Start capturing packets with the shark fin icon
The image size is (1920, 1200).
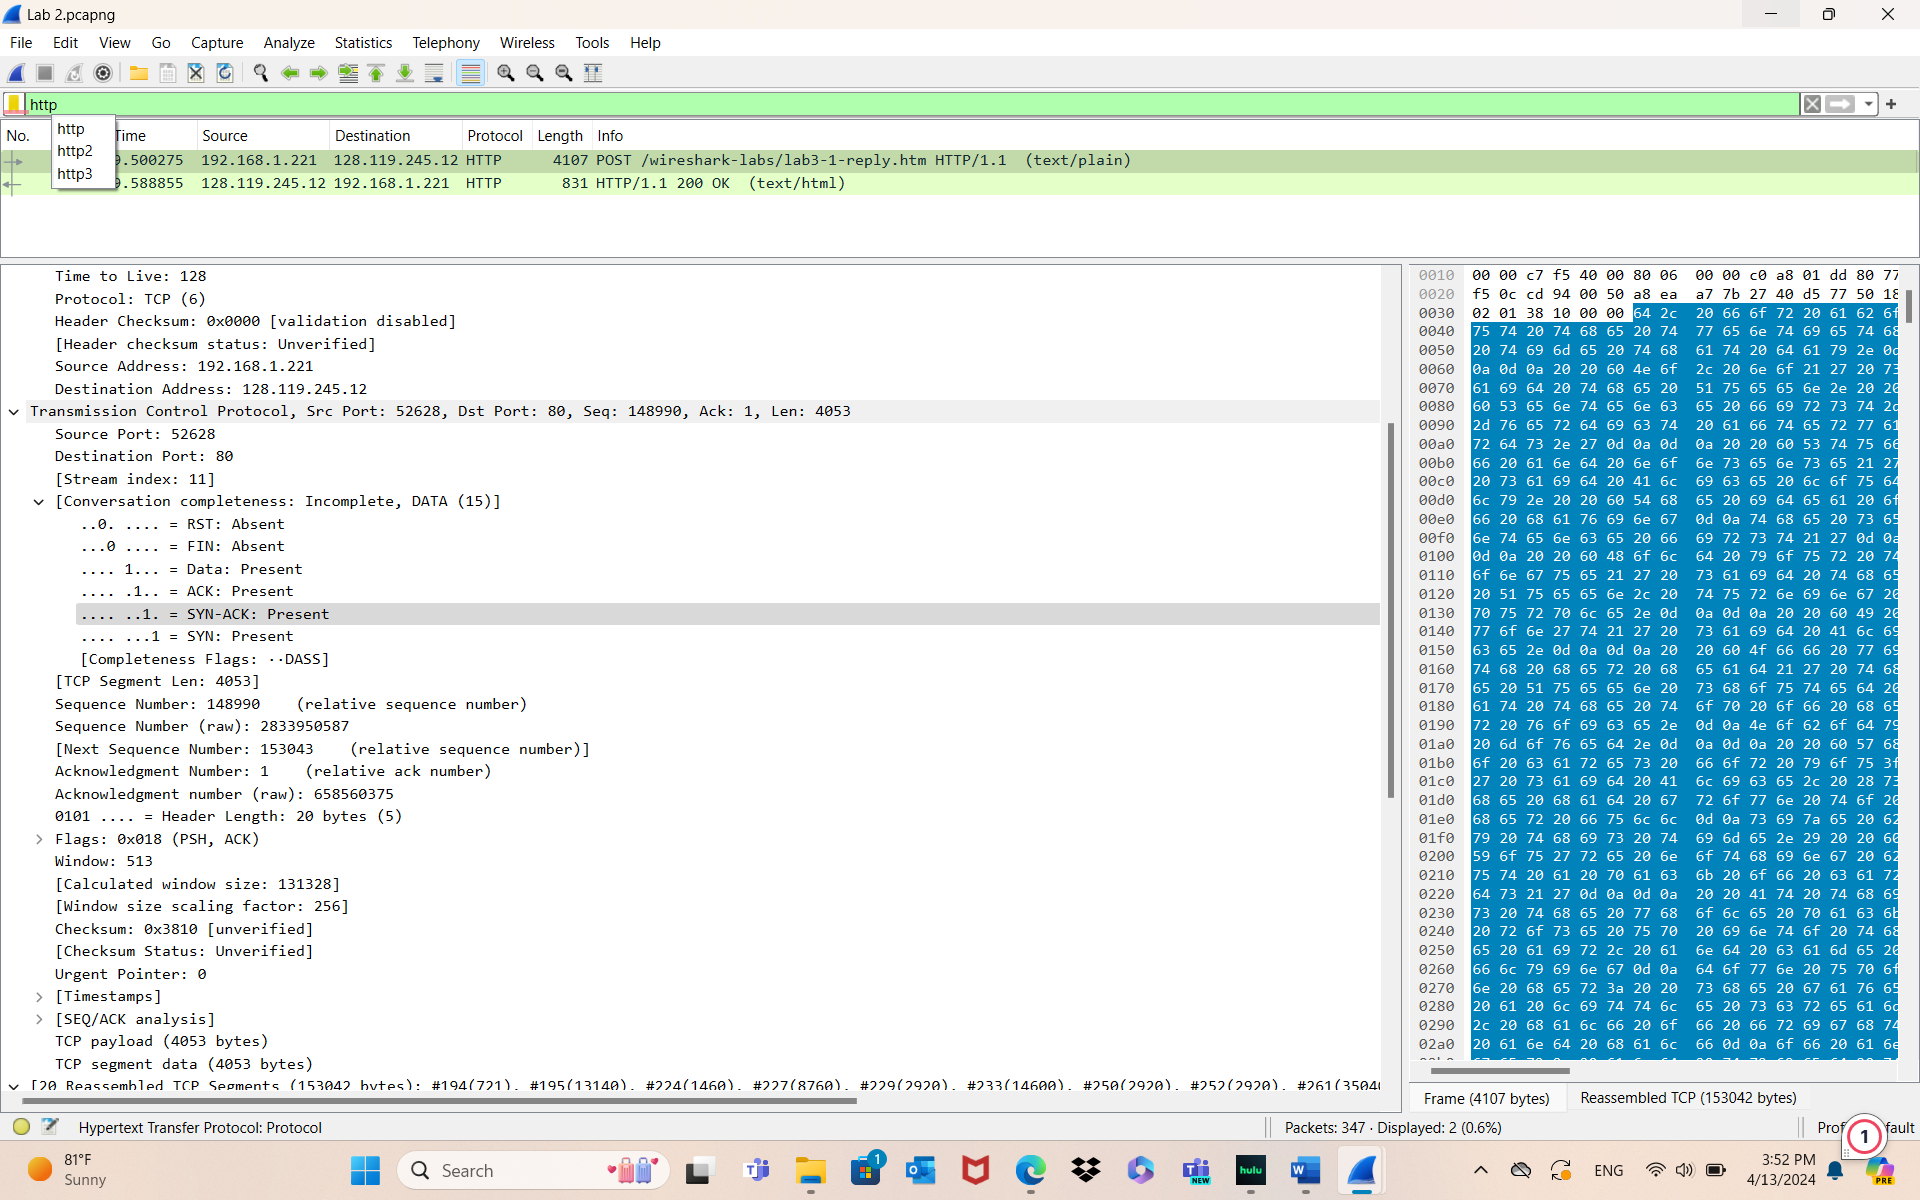tap(16, 73)
